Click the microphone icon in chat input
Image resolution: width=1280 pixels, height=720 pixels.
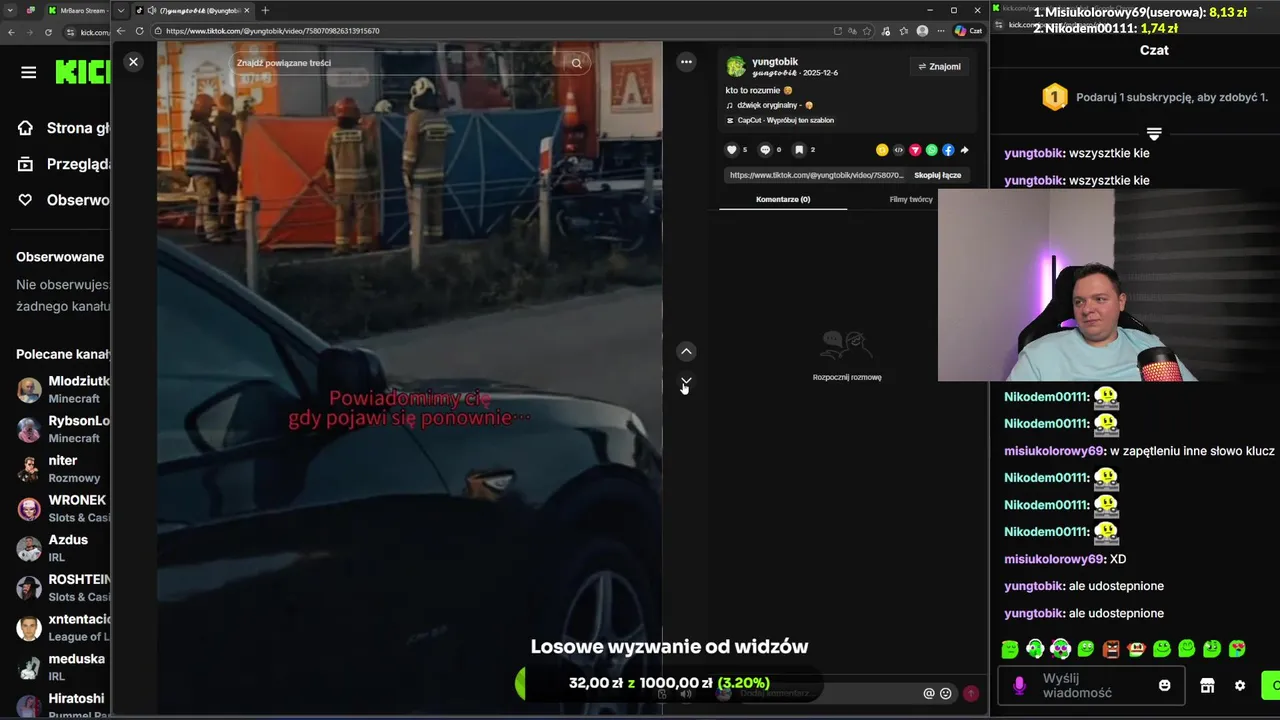click(x=1019, y=685)
